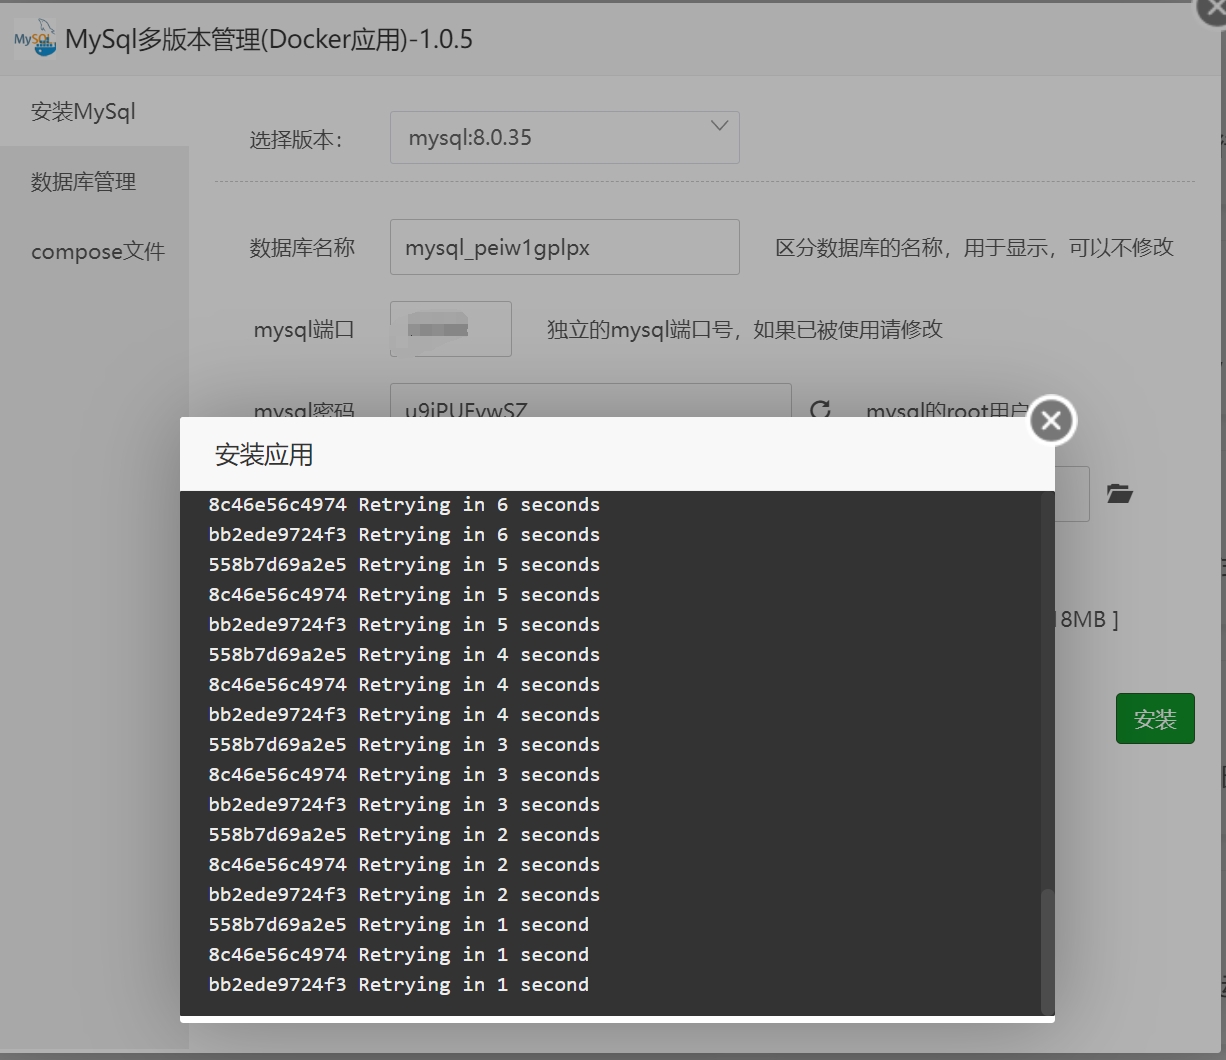The height and width of the screenshot is (1060, 1226).
Task: Click log line 'bb2ede9724f3 Retrying in 6 seconds'
Action: tap(404, 535)
